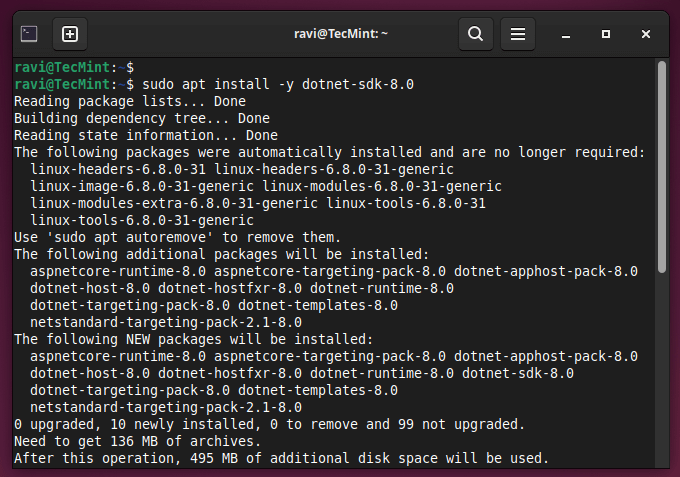Click the ravi@TecMint:~ window title
Image resolution: width=680 pixels, height=477 pixels.
[x=340, y=34]
